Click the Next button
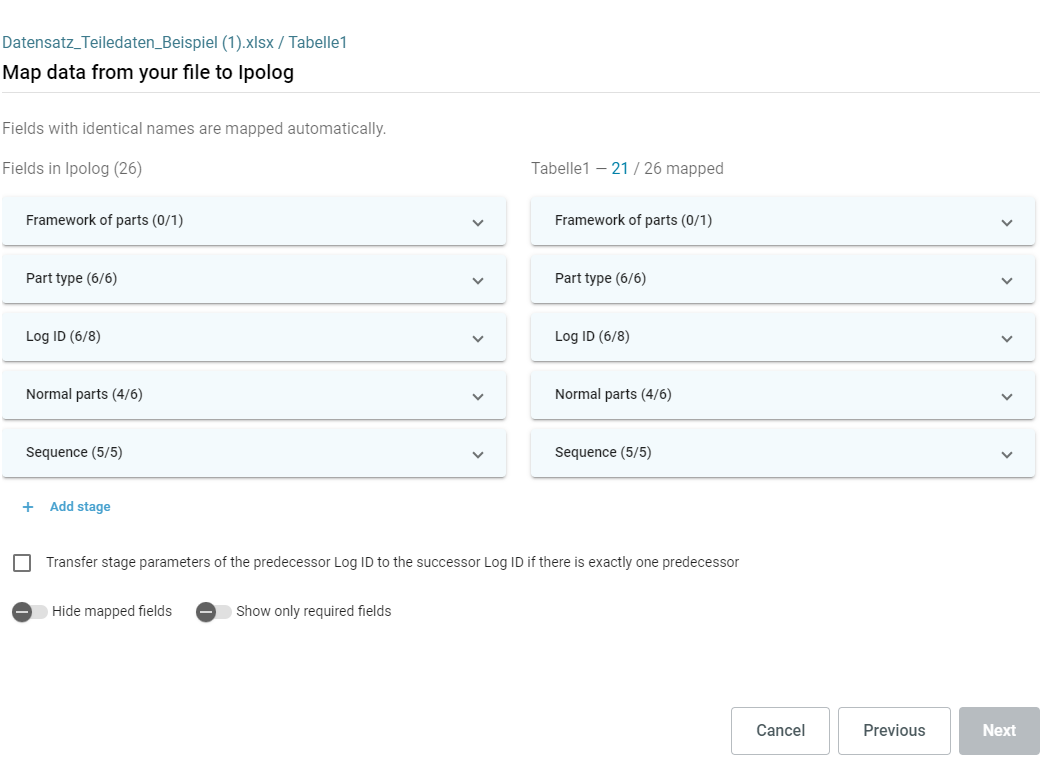1046x763 pixels. pos(999,731)
